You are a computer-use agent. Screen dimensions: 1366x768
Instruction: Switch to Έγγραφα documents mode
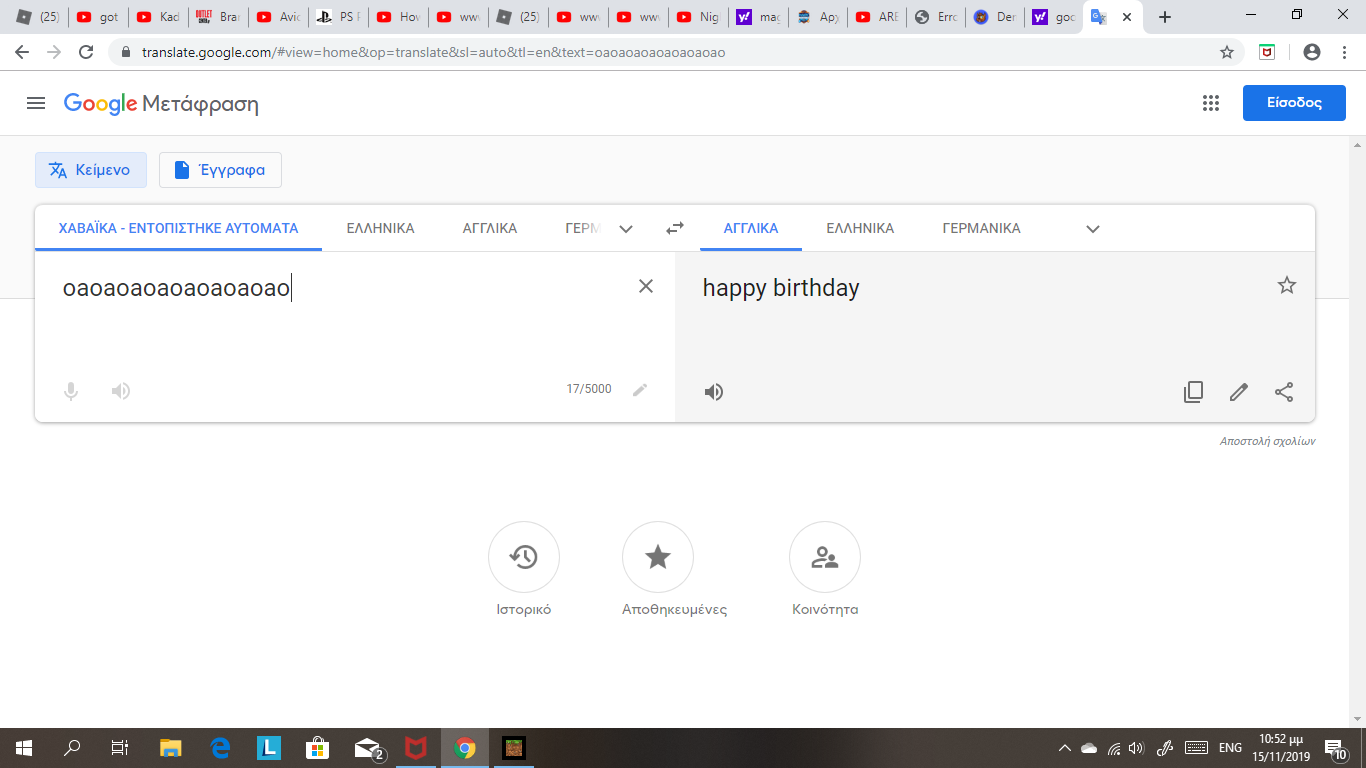click(220, 170)
